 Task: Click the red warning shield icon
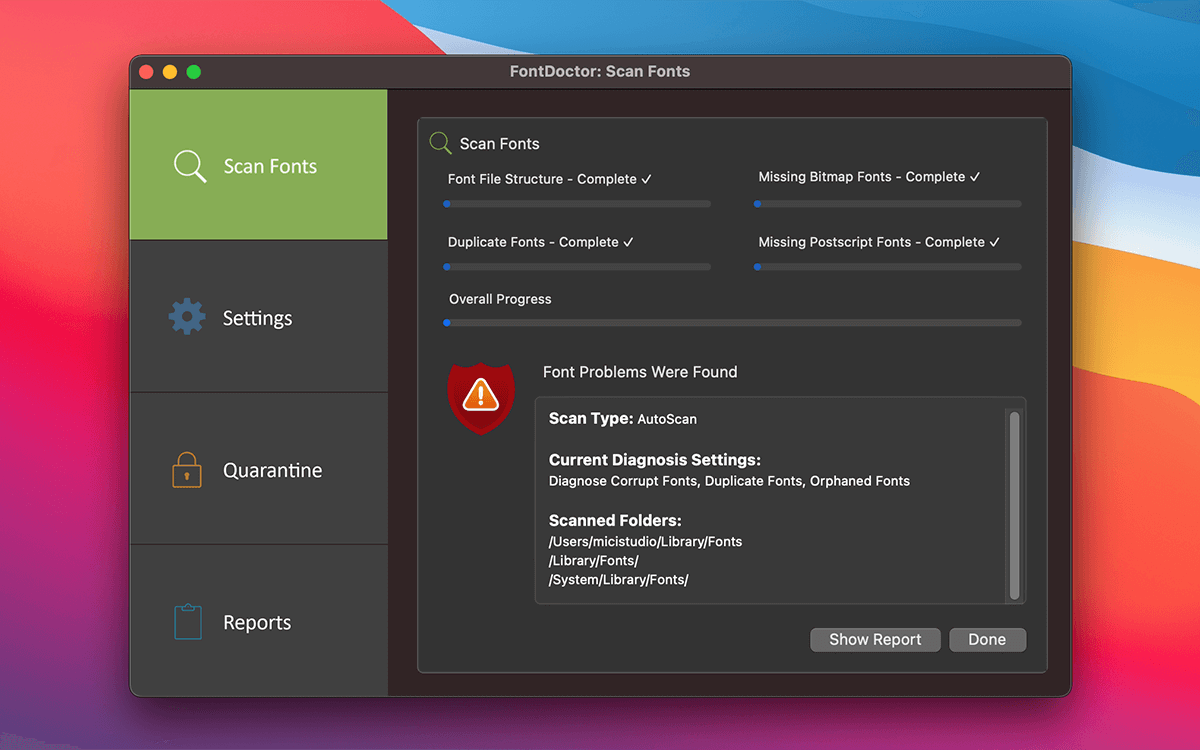pos(481,398)
